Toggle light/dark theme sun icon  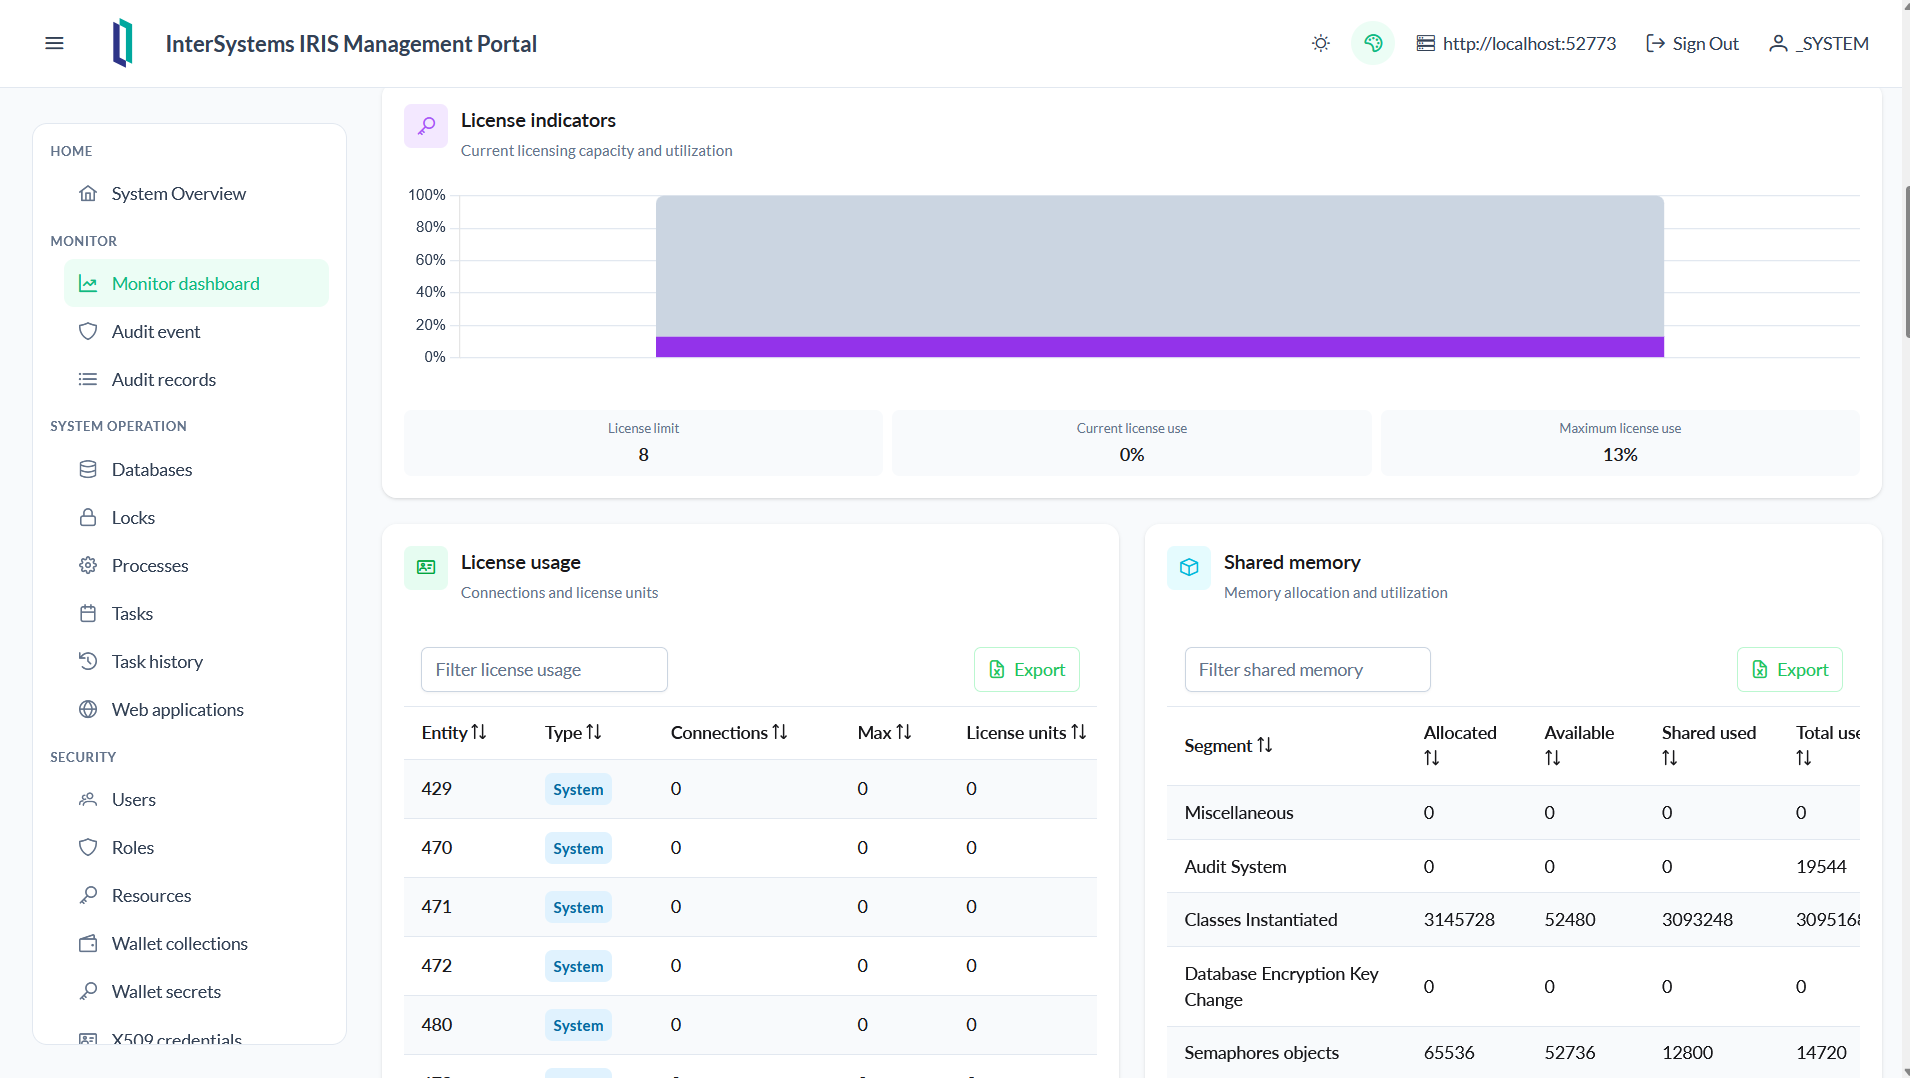point(1321,43)
